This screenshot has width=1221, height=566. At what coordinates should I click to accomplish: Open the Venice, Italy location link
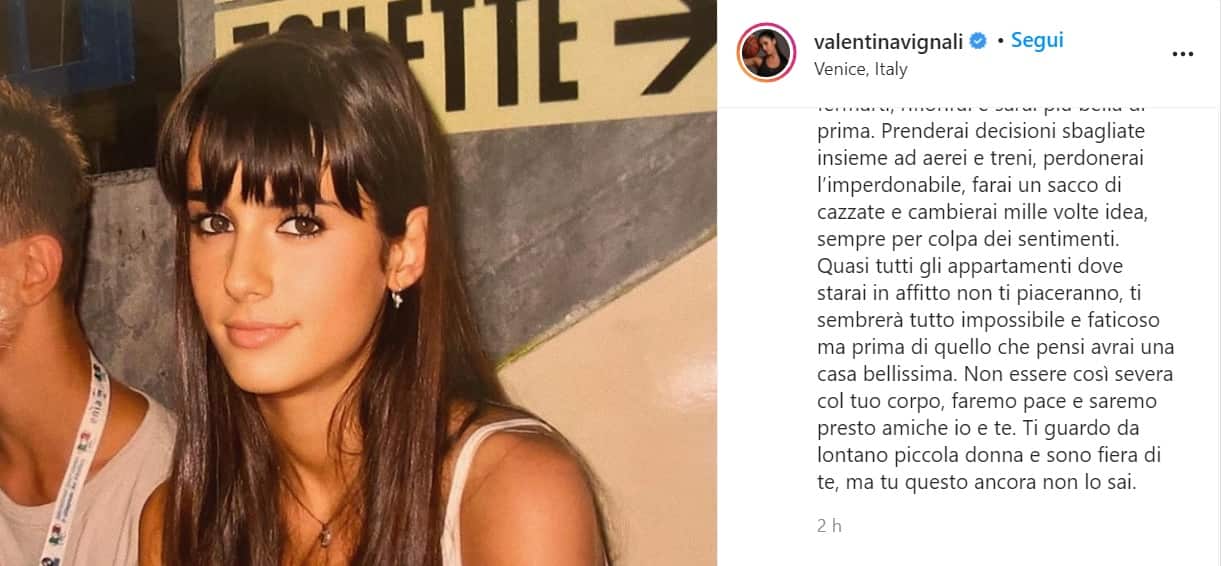click(861, 69)
